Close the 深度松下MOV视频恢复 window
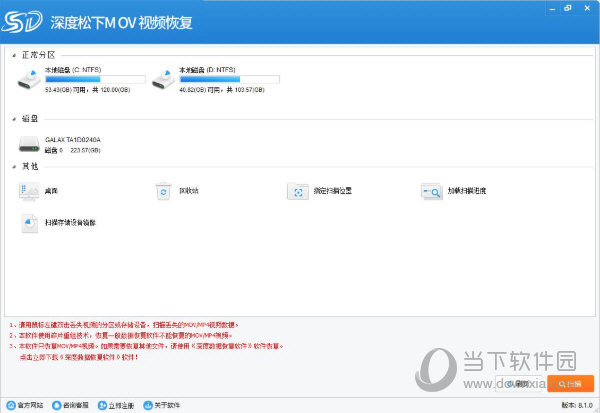 [587, 8]
